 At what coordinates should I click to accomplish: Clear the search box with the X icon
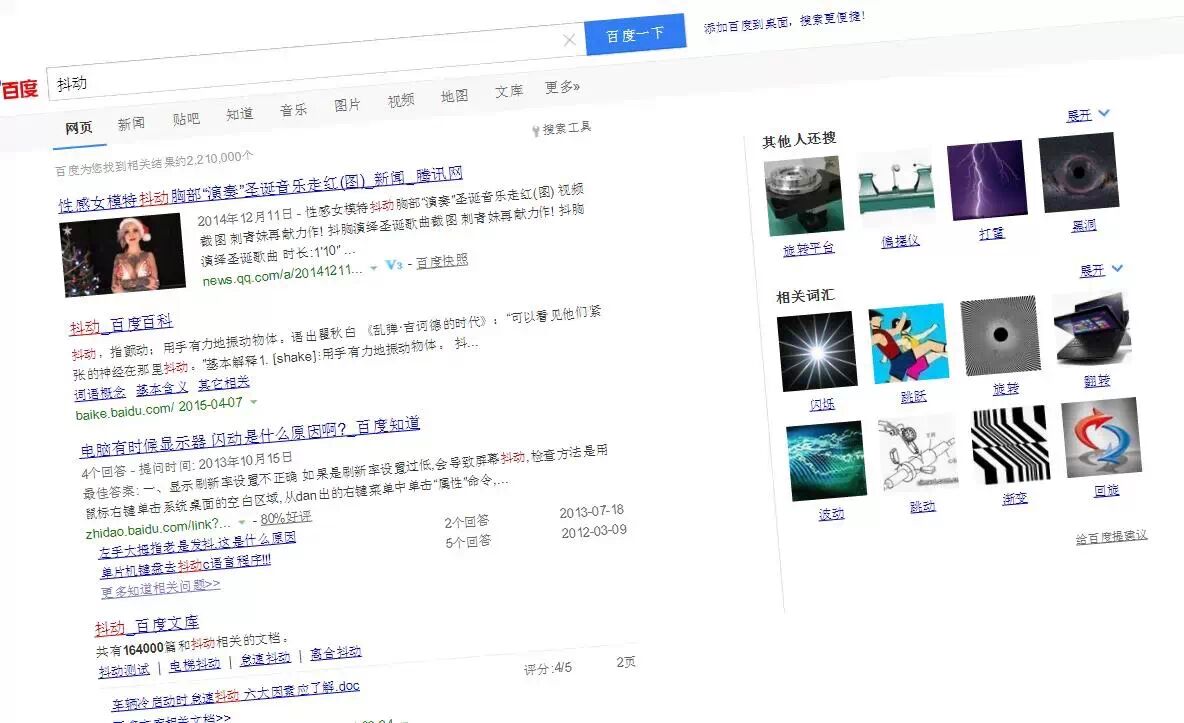[x=569, y=39]
